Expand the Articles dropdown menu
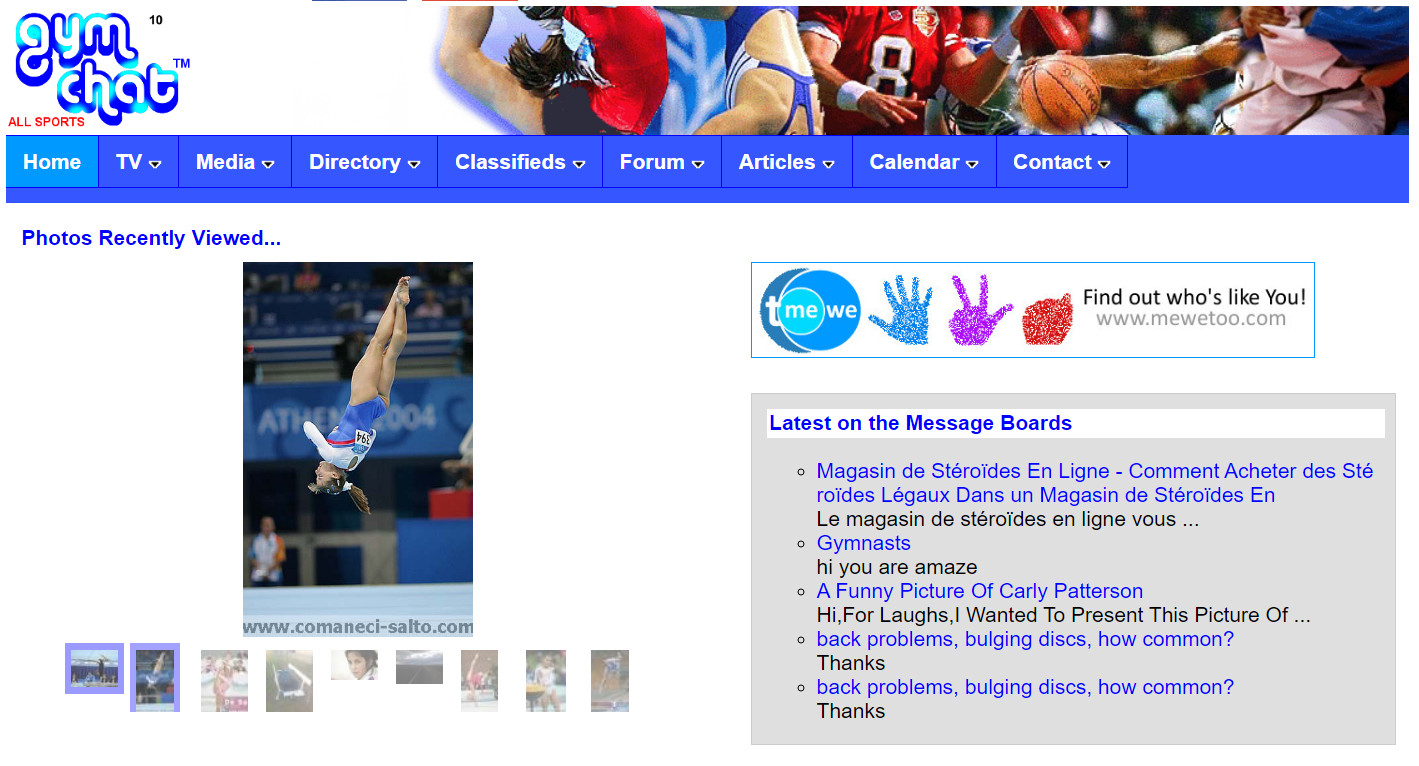1419x766 pixels. coord(787,162)
